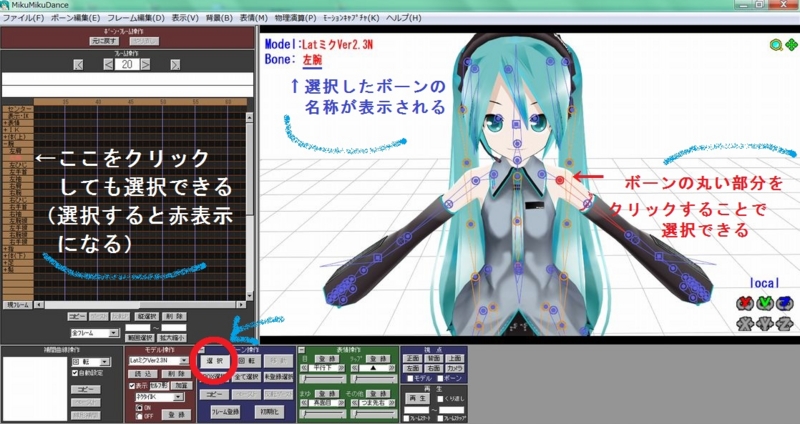Image resolution: width=800 pixels, height=424 pixels.
Task: Enable the くり返し repeat checkbox
Action: [x=440, y=399]
